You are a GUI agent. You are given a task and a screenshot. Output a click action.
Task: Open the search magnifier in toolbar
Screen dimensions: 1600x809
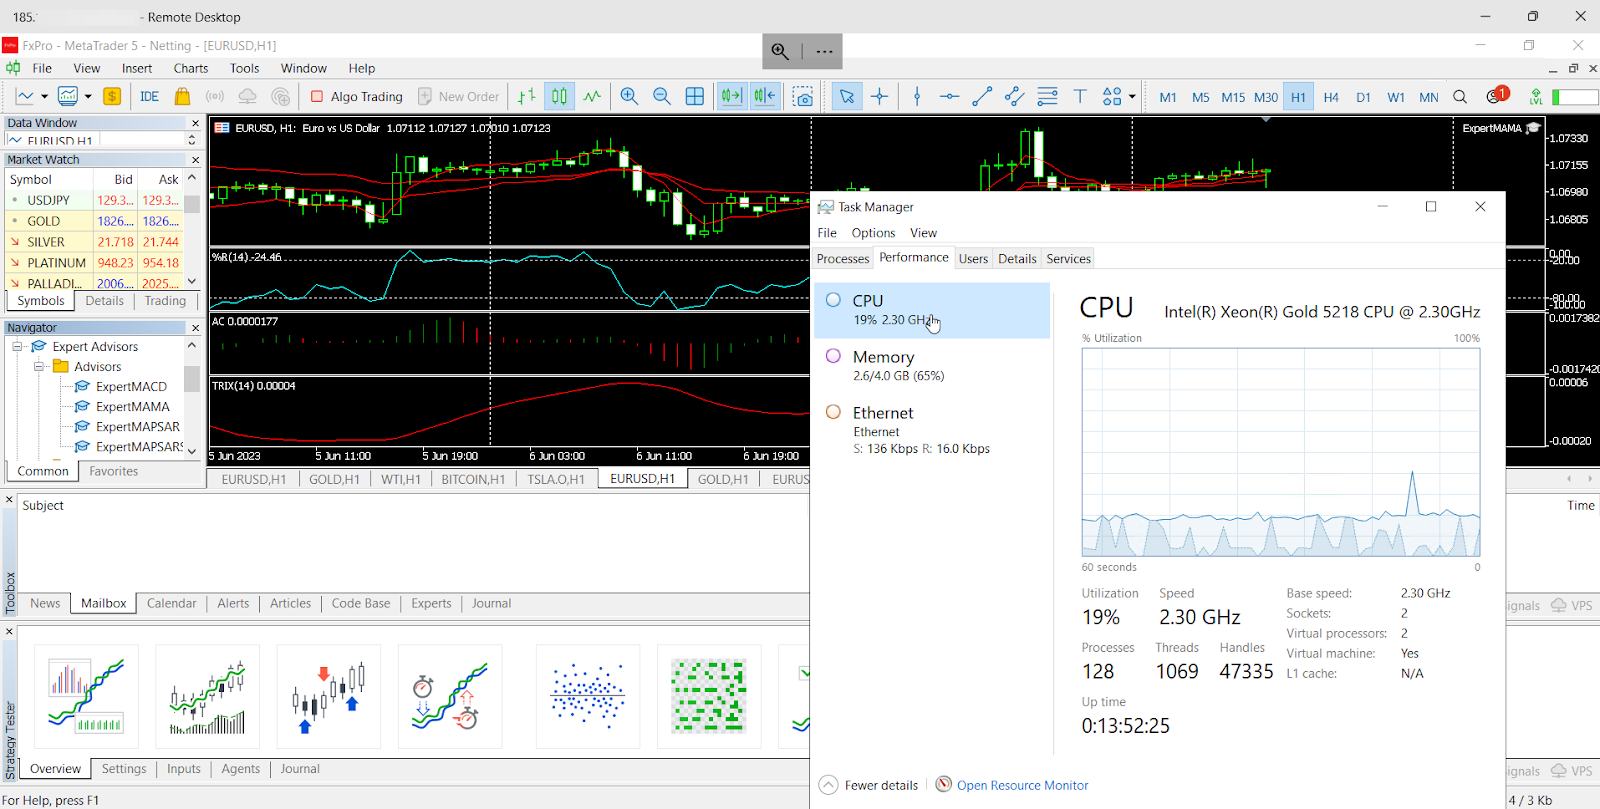pos(1460,97)
